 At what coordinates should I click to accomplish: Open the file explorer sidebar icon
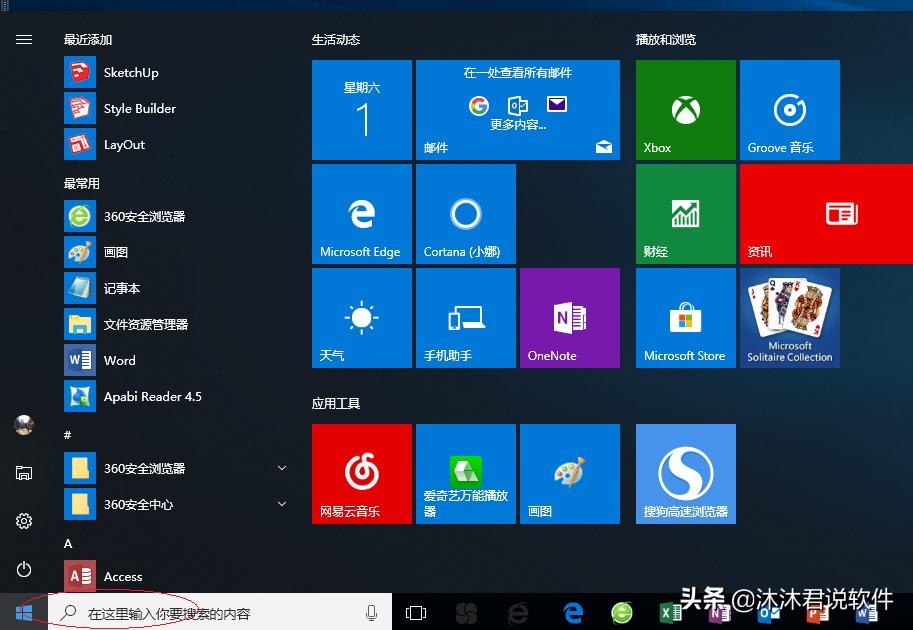pos(24,473)
